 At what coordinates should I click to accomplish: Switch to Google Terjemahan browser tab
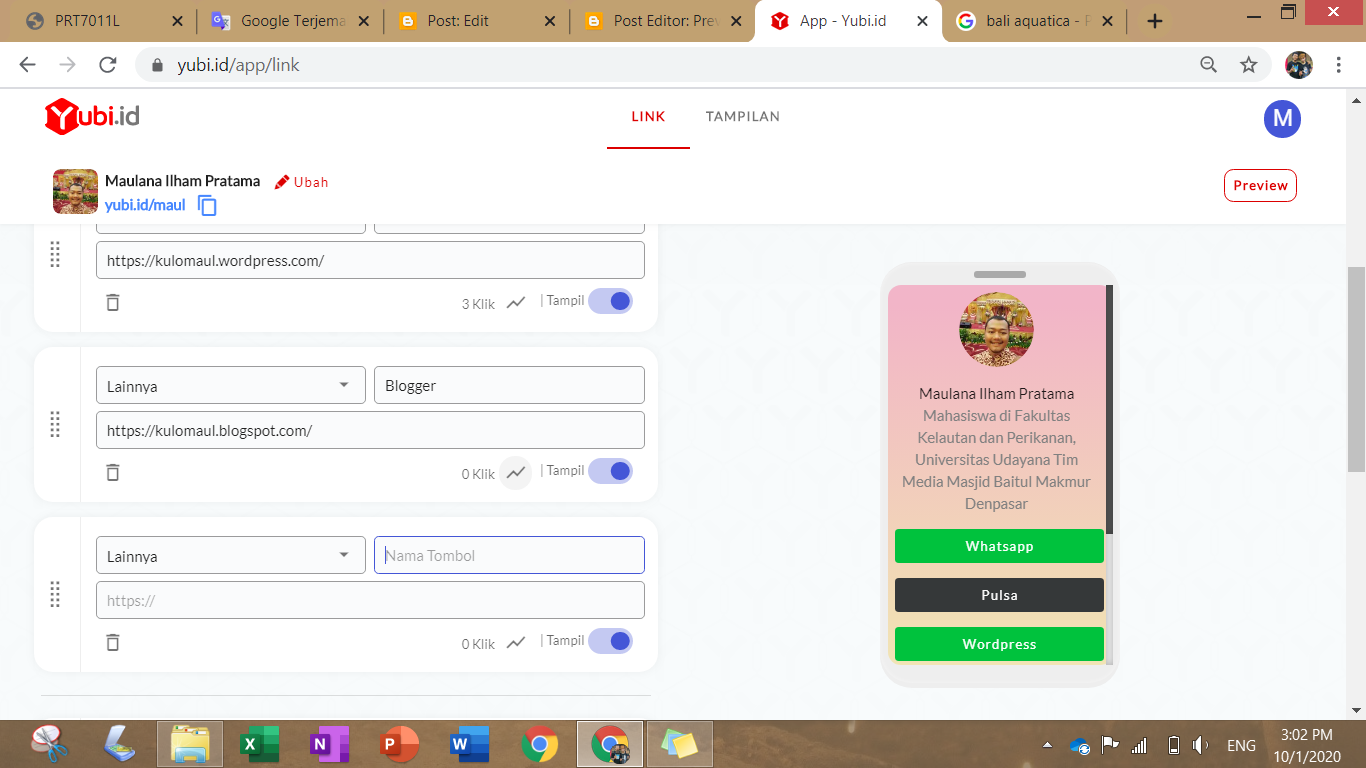(x=290, y=21)
